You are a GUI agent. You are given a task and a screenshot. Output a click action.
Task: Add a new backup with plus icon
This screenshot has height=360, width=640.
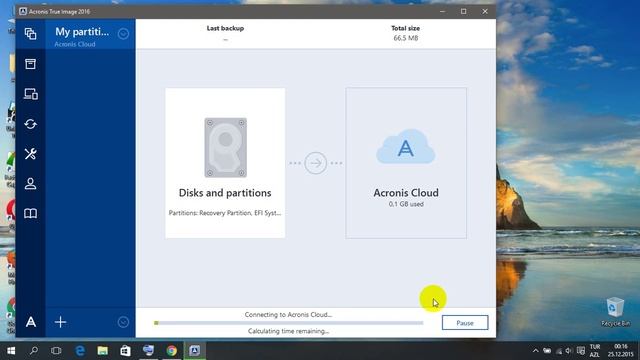coord(60,322)
